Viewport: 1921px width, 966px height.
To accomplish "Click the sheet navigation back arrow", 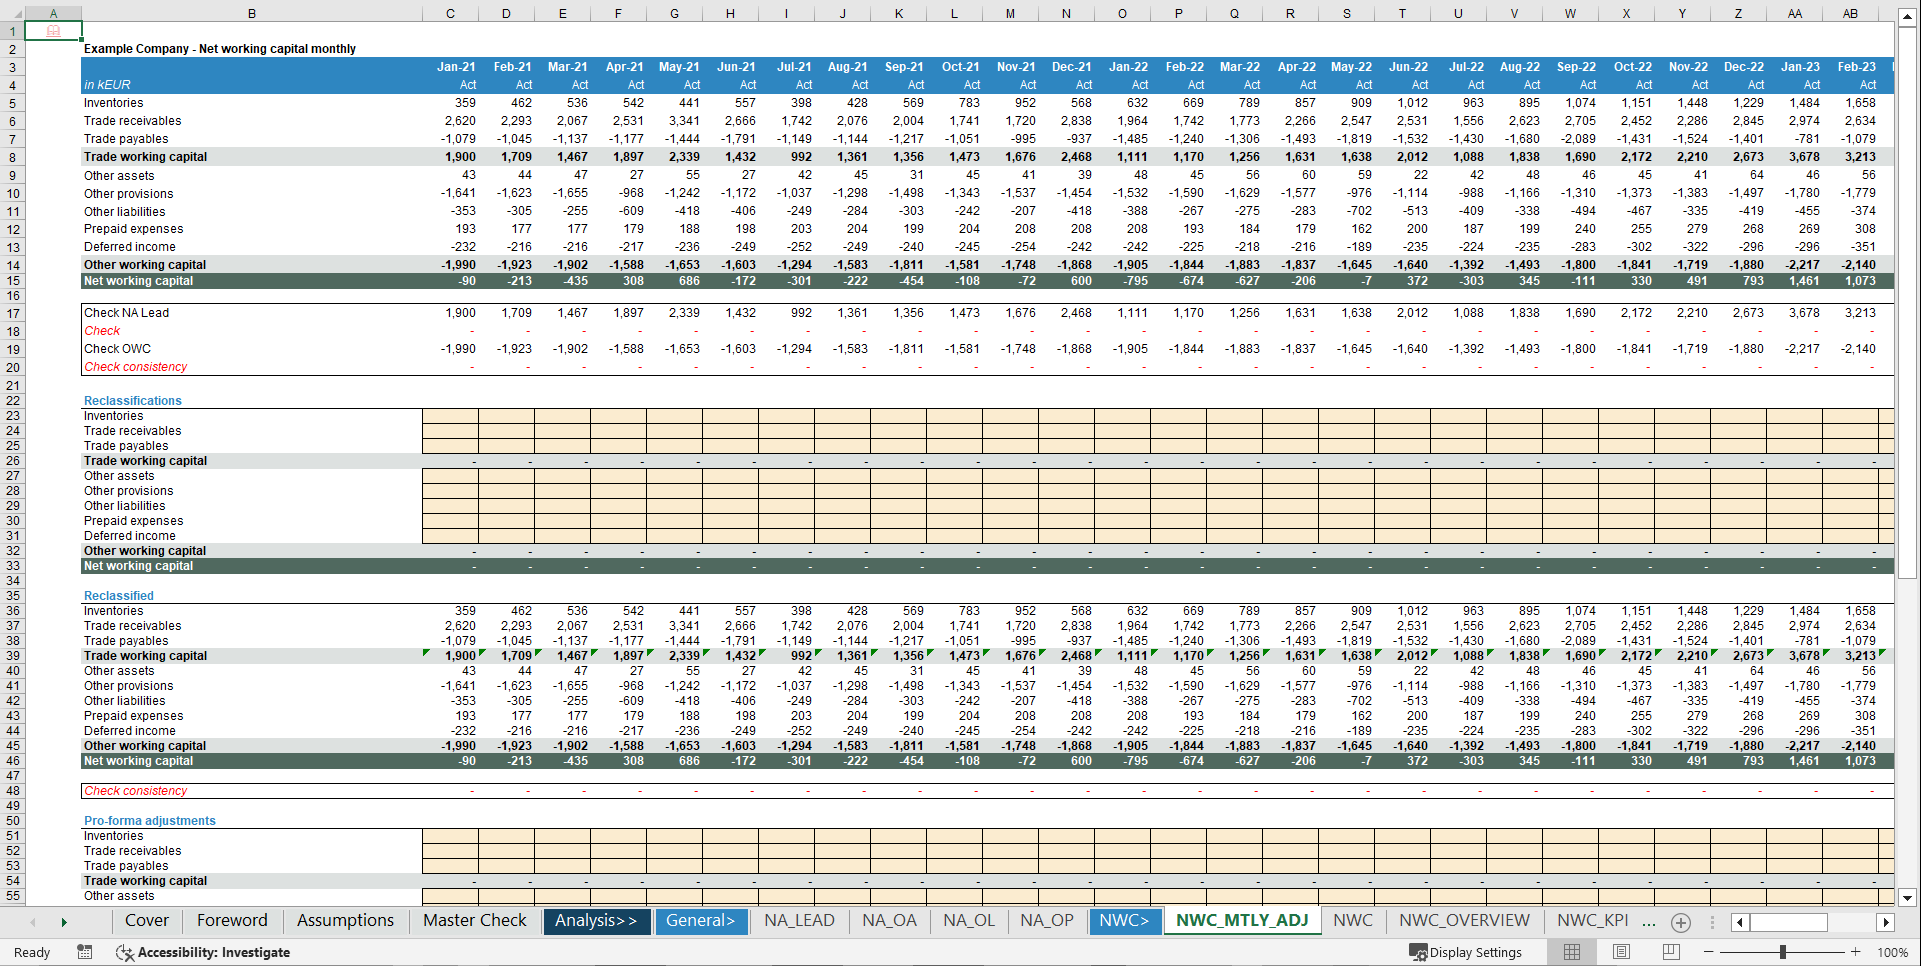I will point(34,922).
